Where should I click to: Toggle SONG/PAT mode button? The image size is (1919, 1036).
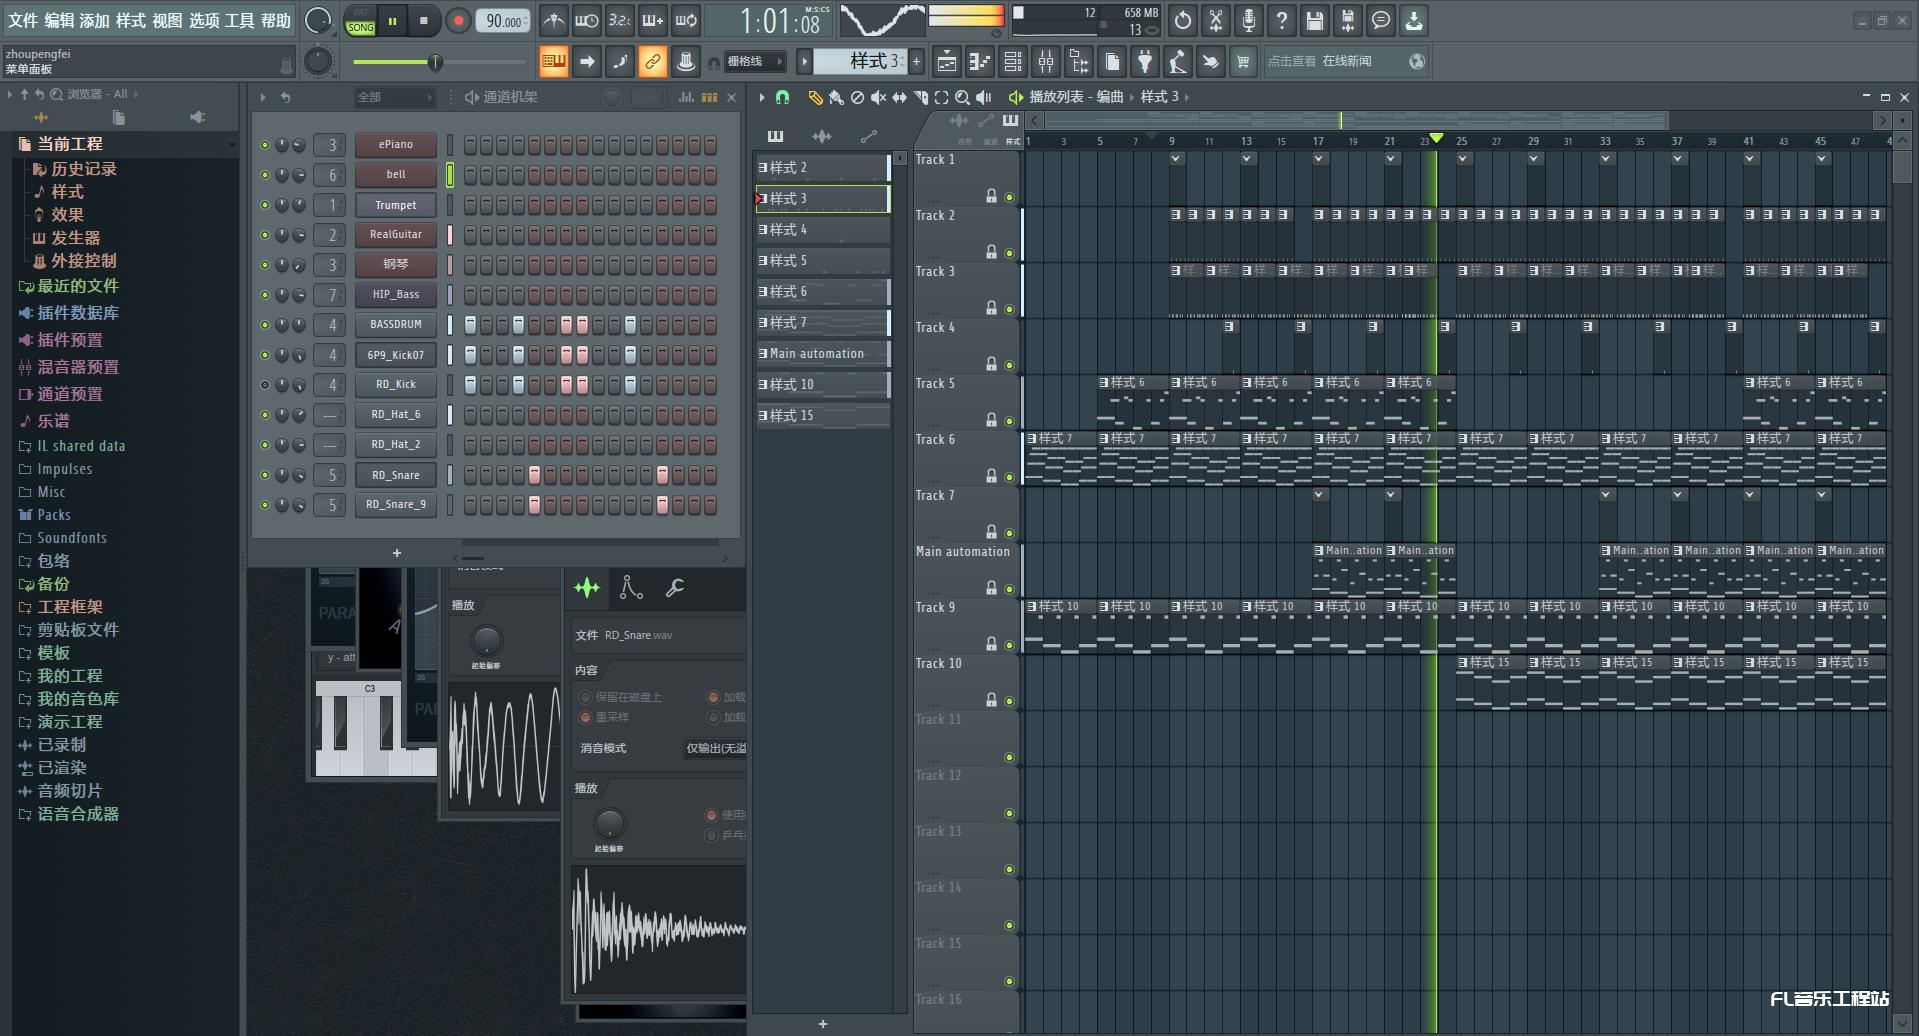click(360, 21)
